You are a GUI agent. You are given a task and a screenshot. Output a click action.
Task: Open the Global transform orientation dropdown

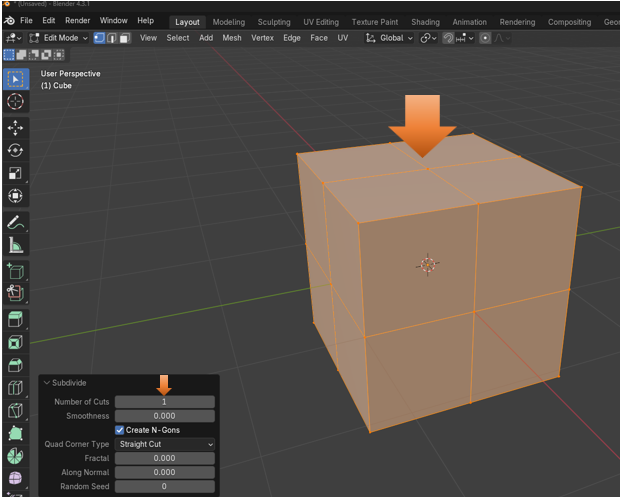[390, 38]
